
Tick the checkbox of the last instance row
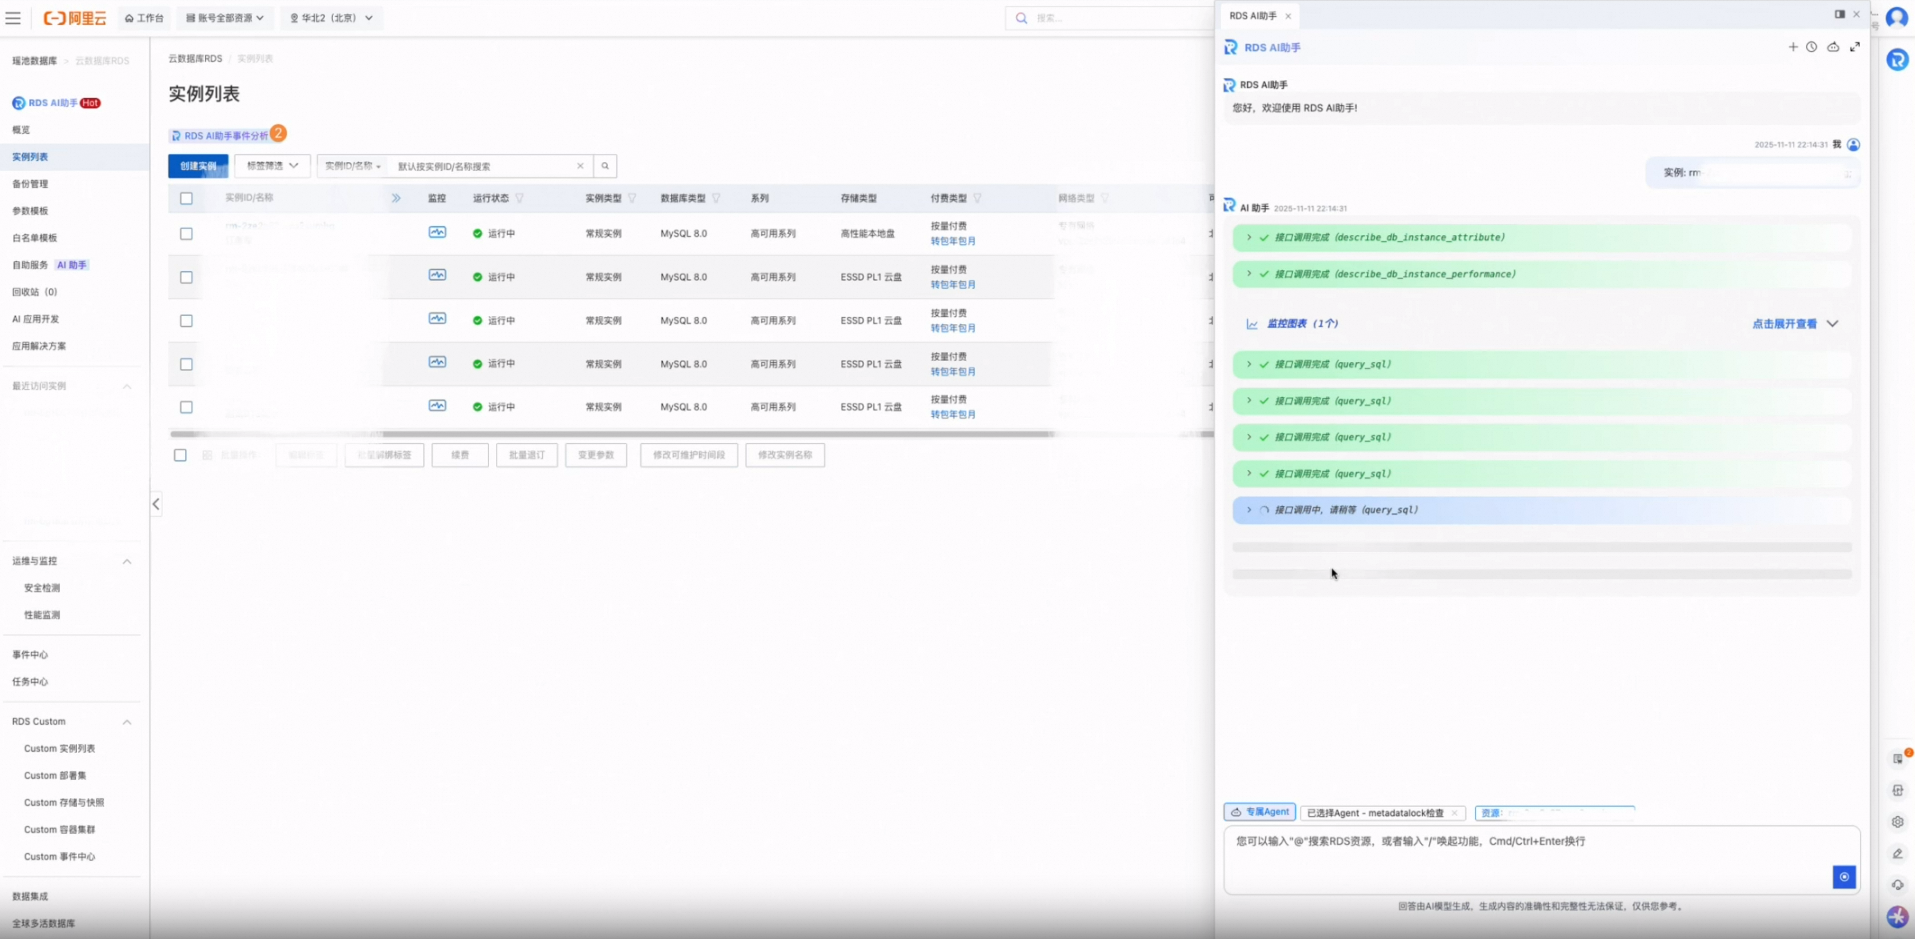[x=186, y=407]
